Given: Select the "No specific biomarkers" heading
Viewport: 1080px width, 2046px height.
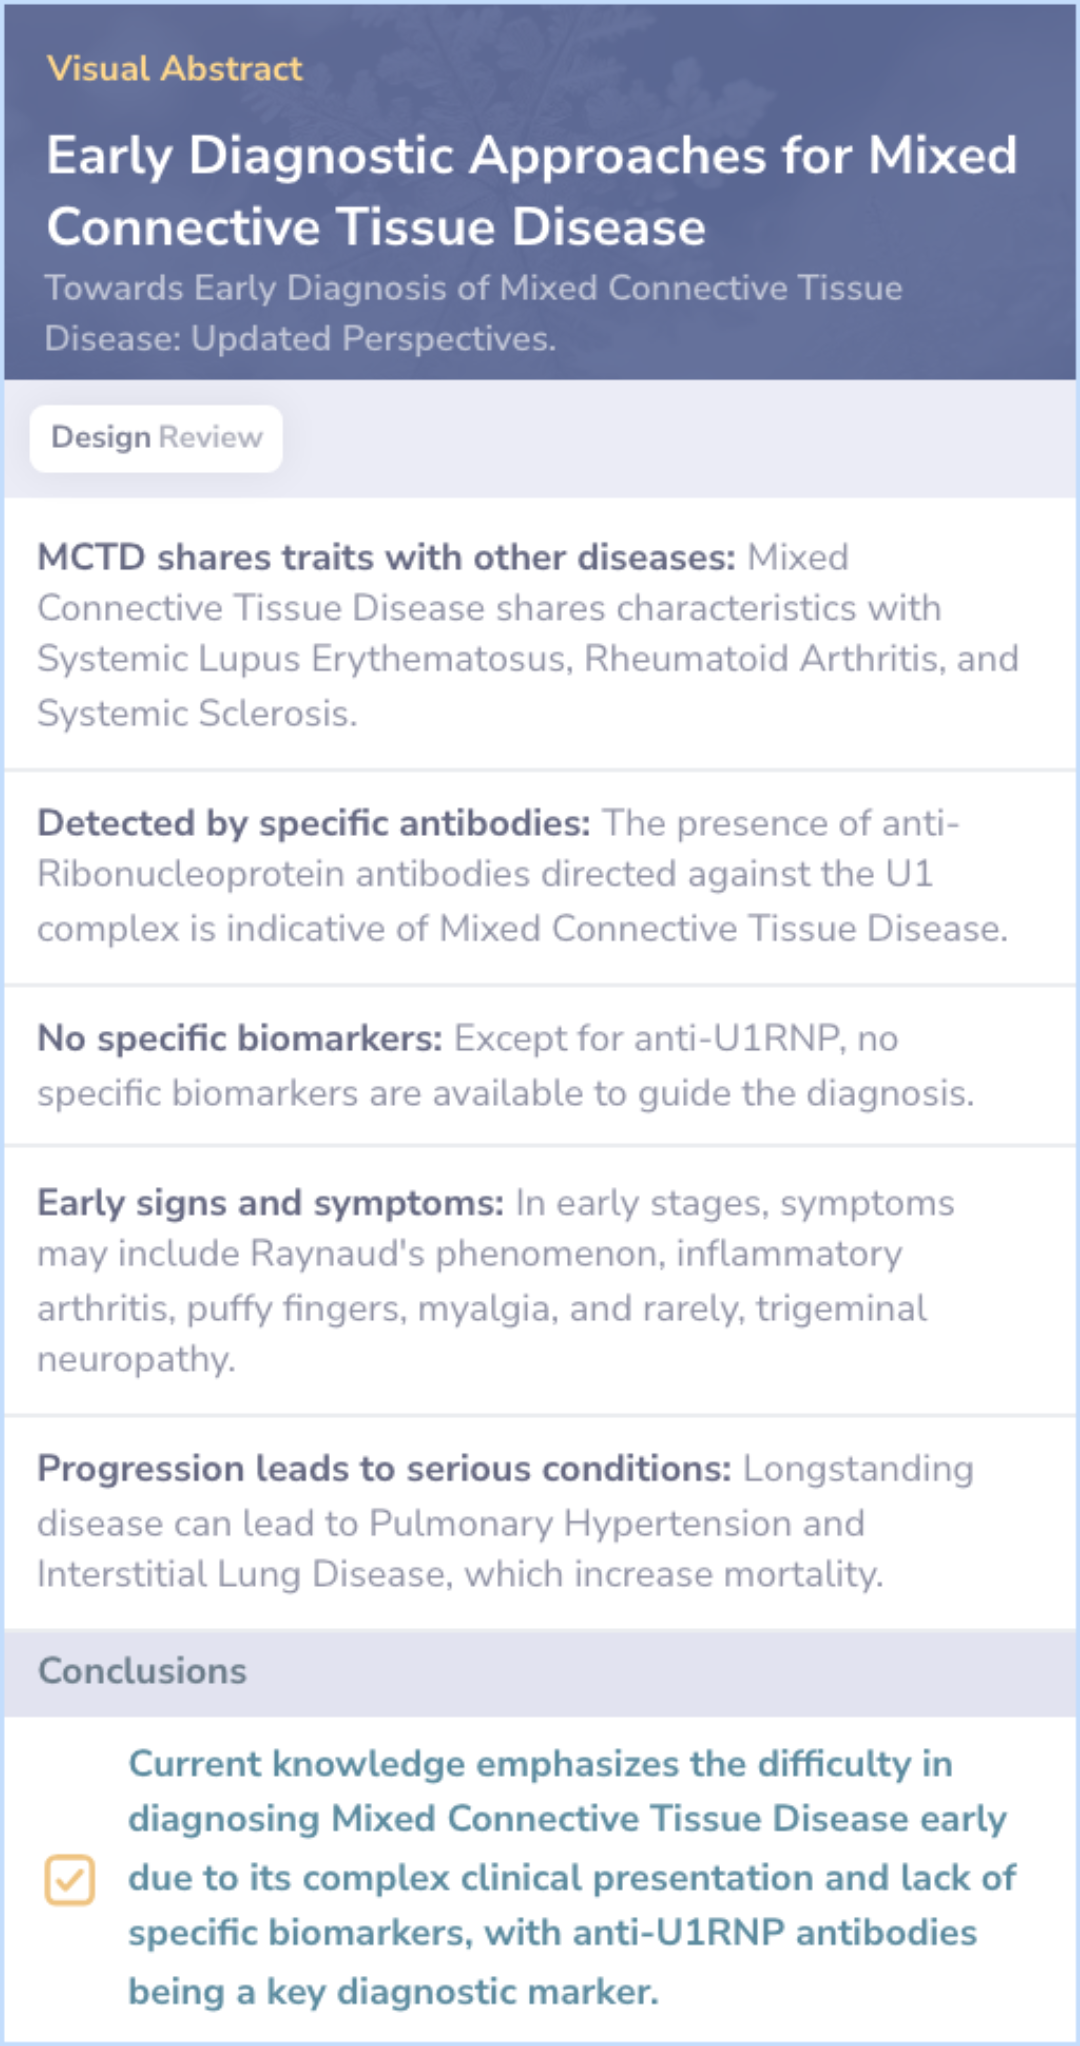Looking at the screenshot, I should (x=239, y=1038).
